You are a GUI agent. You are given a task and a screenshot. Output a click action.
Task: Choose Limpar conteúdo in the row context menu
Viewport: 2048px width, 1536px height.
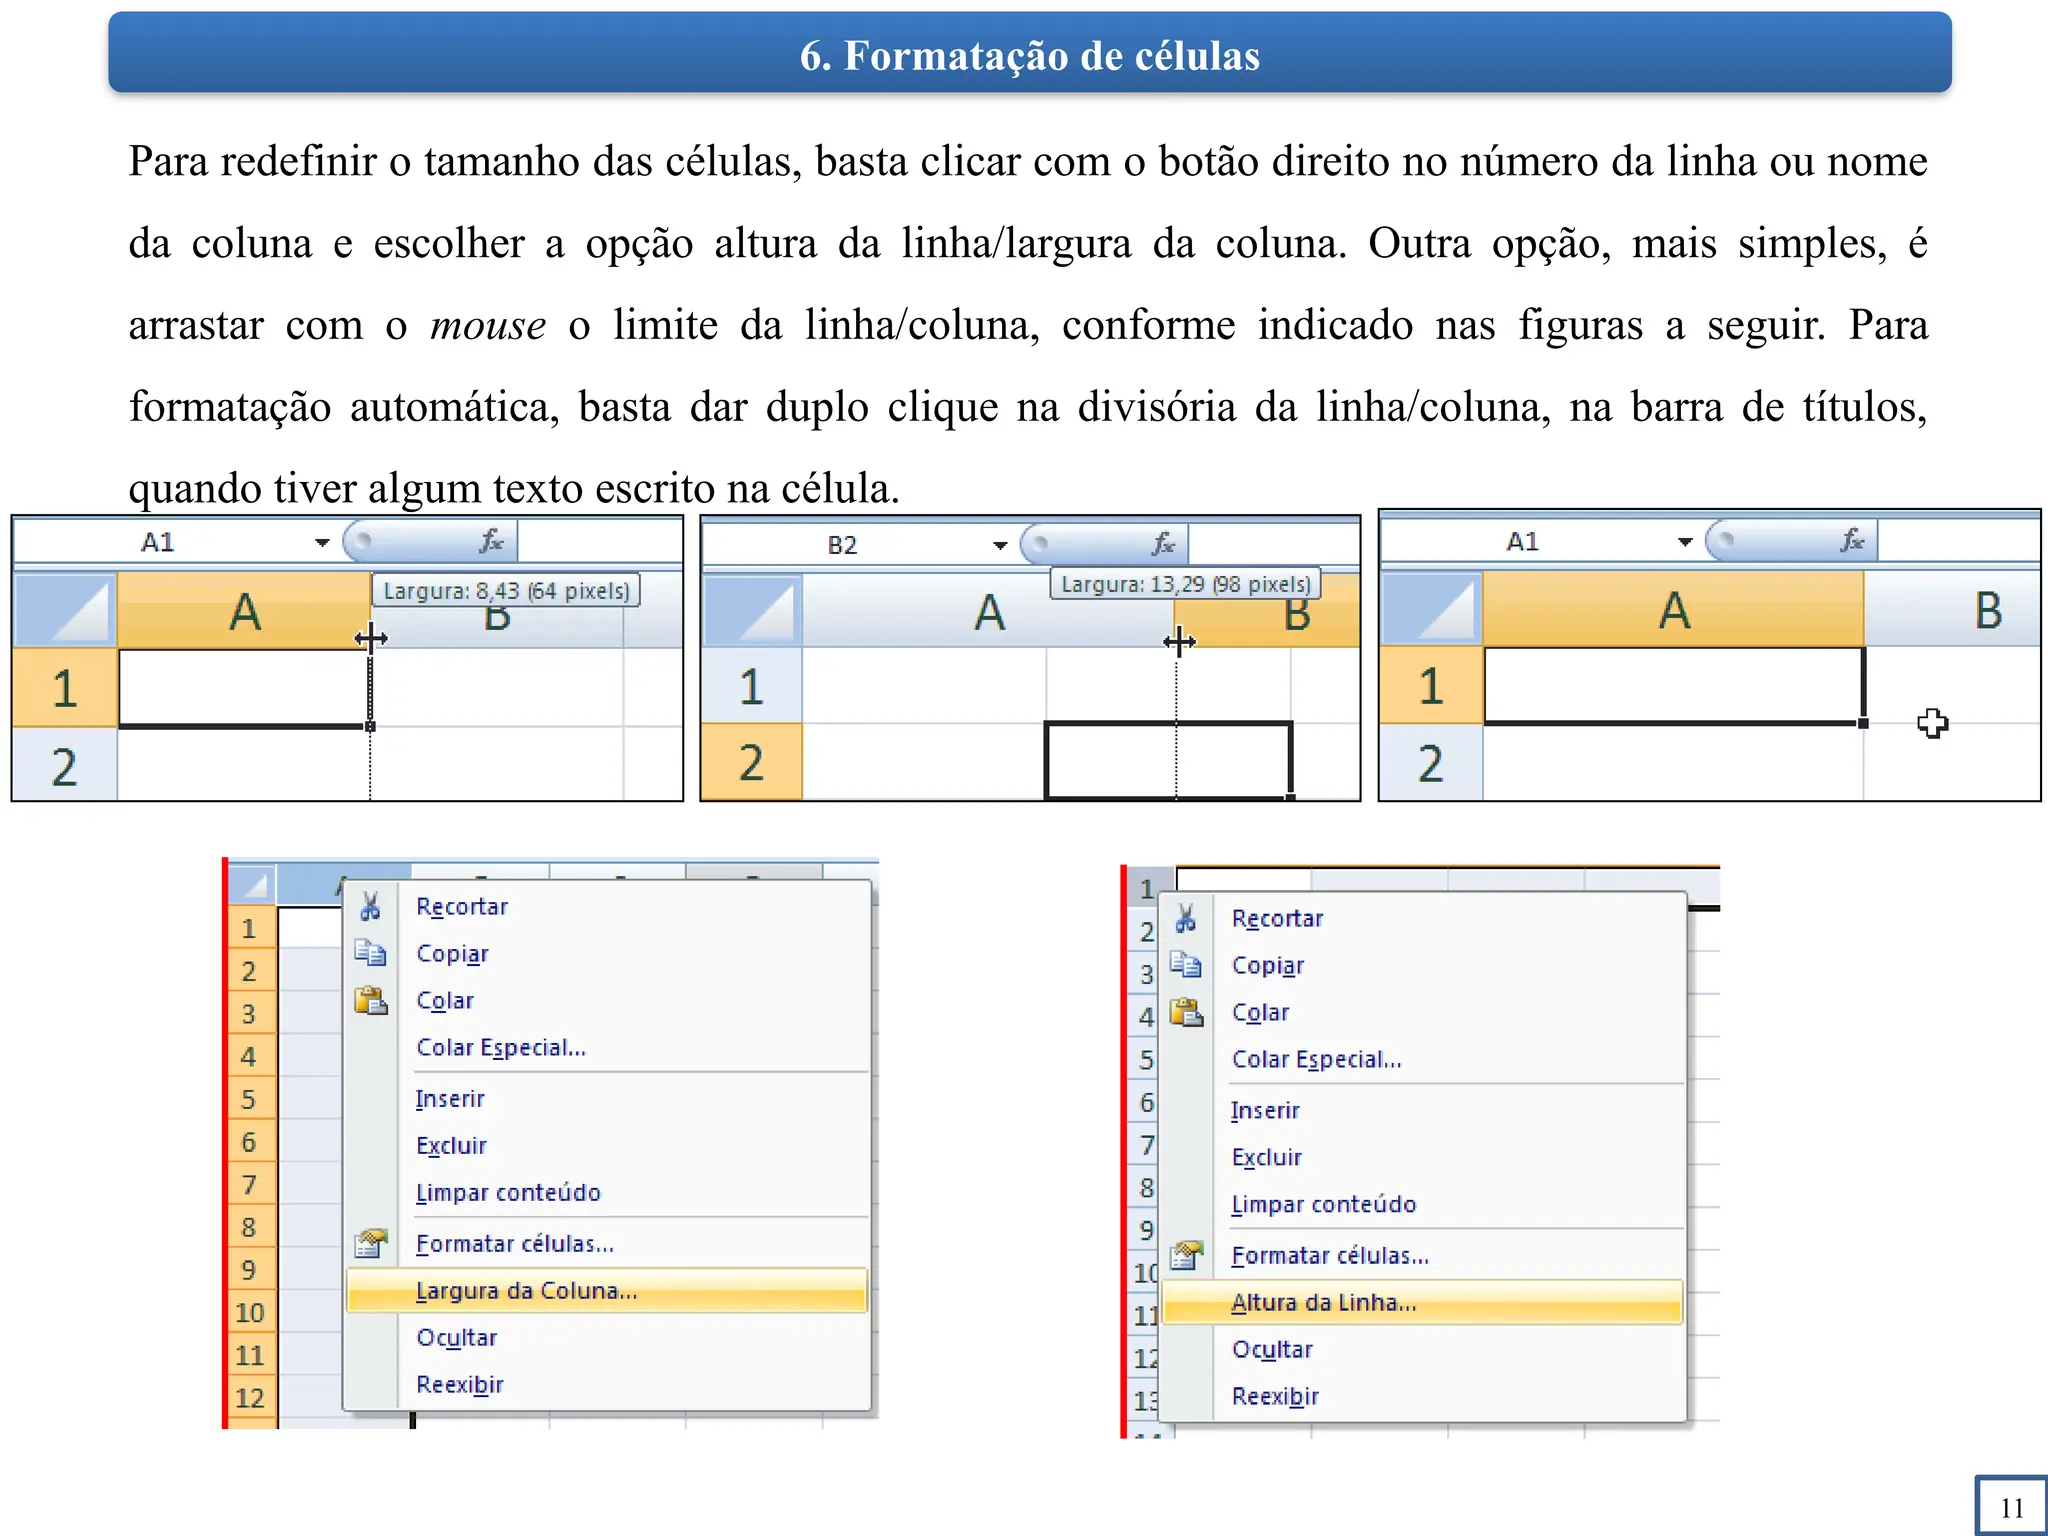(x=1324, y=1204)
